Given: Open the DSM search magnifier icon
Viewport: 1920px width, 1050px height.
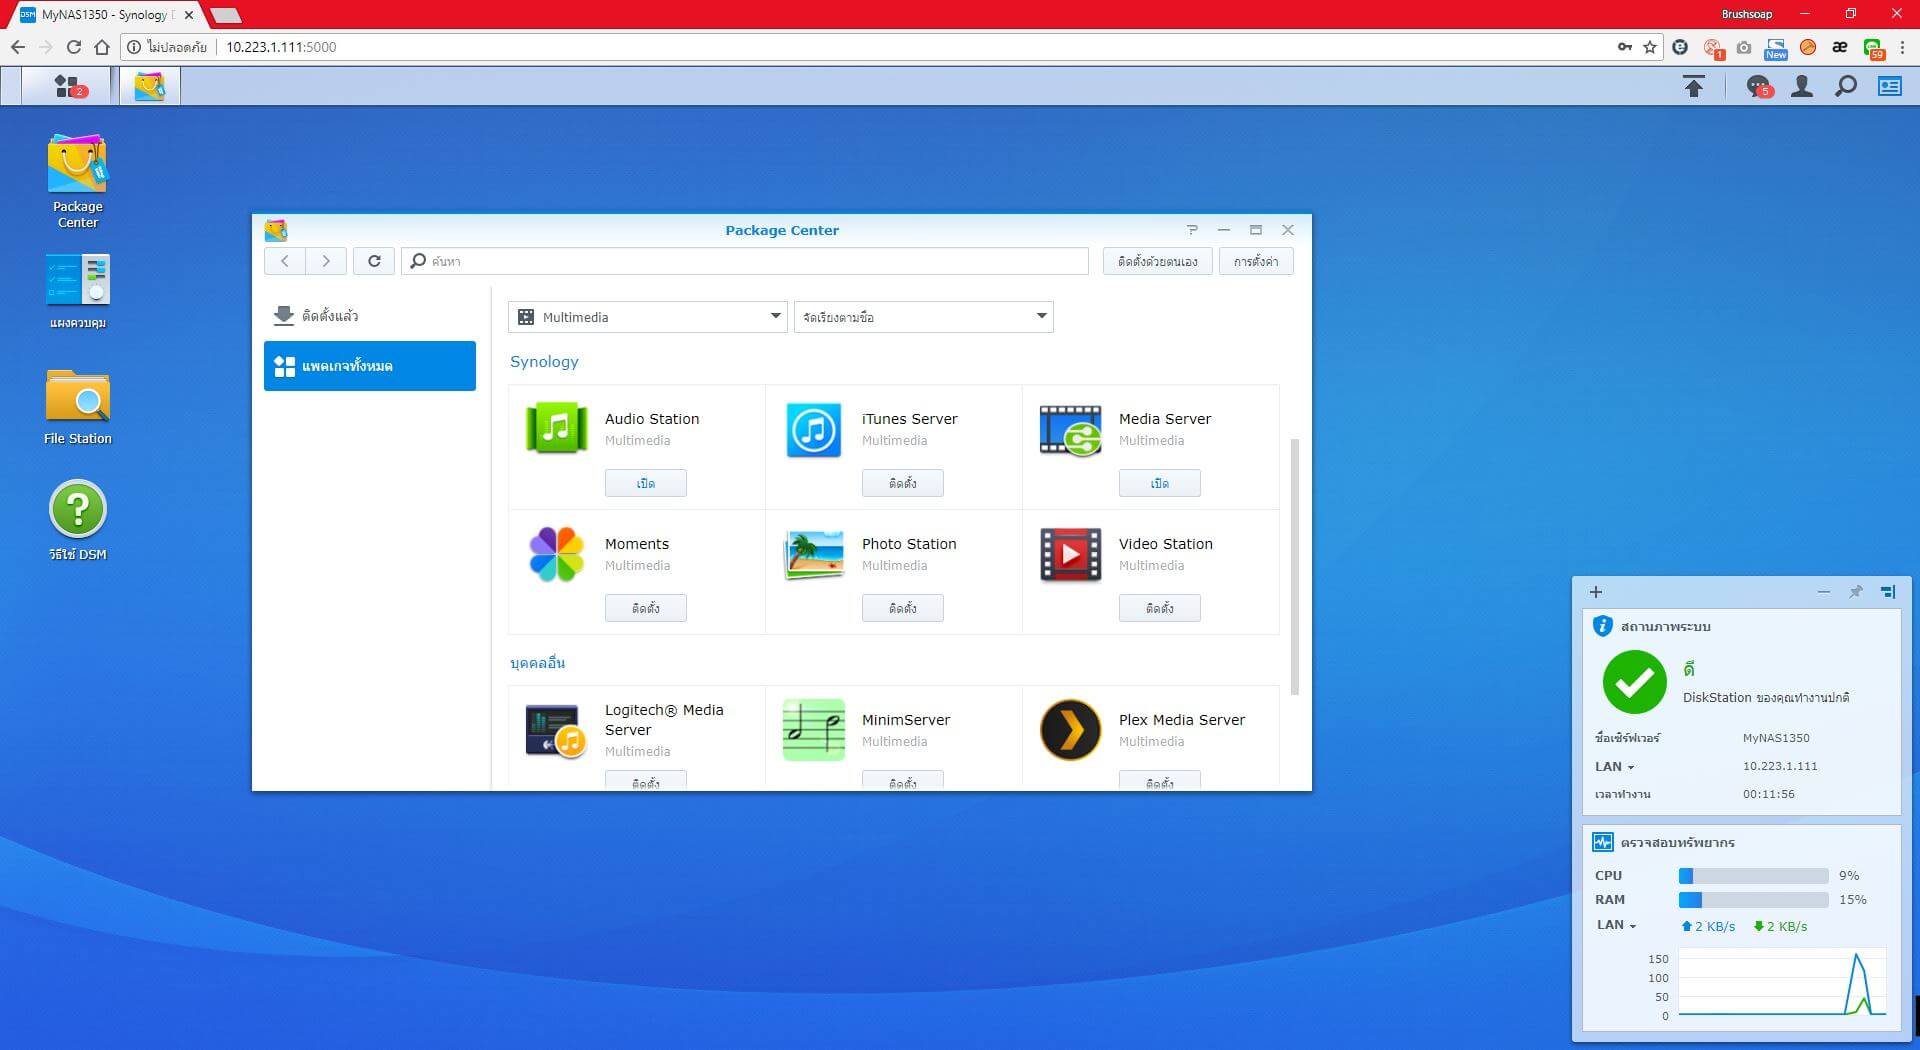Looking at the screenshot, I should (x=1846, y=87).
